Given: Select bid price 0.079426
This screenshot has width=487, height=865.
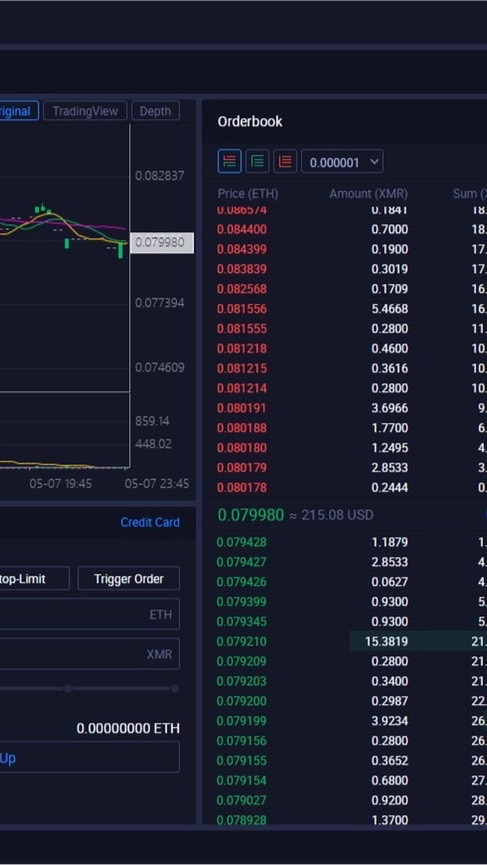Looking at the screenshot, I should 242,582.
